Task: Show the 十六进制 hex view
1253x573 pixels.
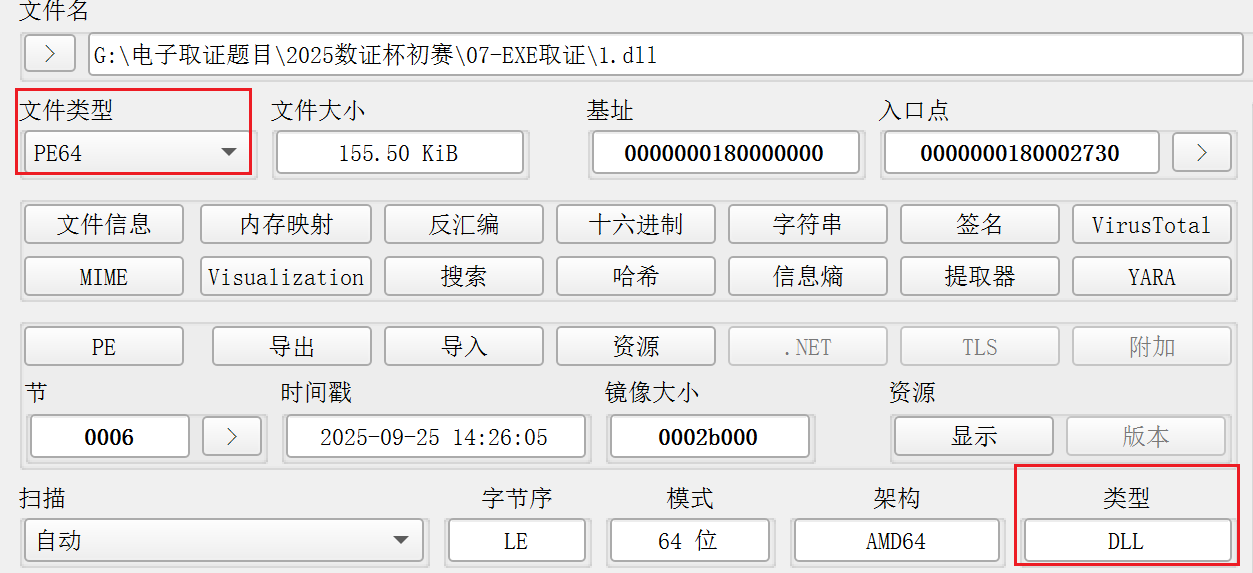Action: point(636,225)
